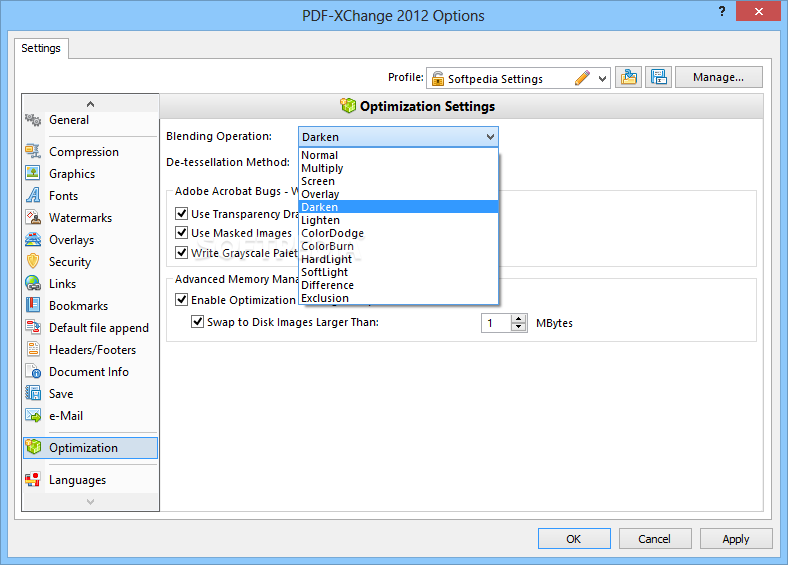Close the Options dialog window
Screen dimensions: 788x565
coord(758,11)
